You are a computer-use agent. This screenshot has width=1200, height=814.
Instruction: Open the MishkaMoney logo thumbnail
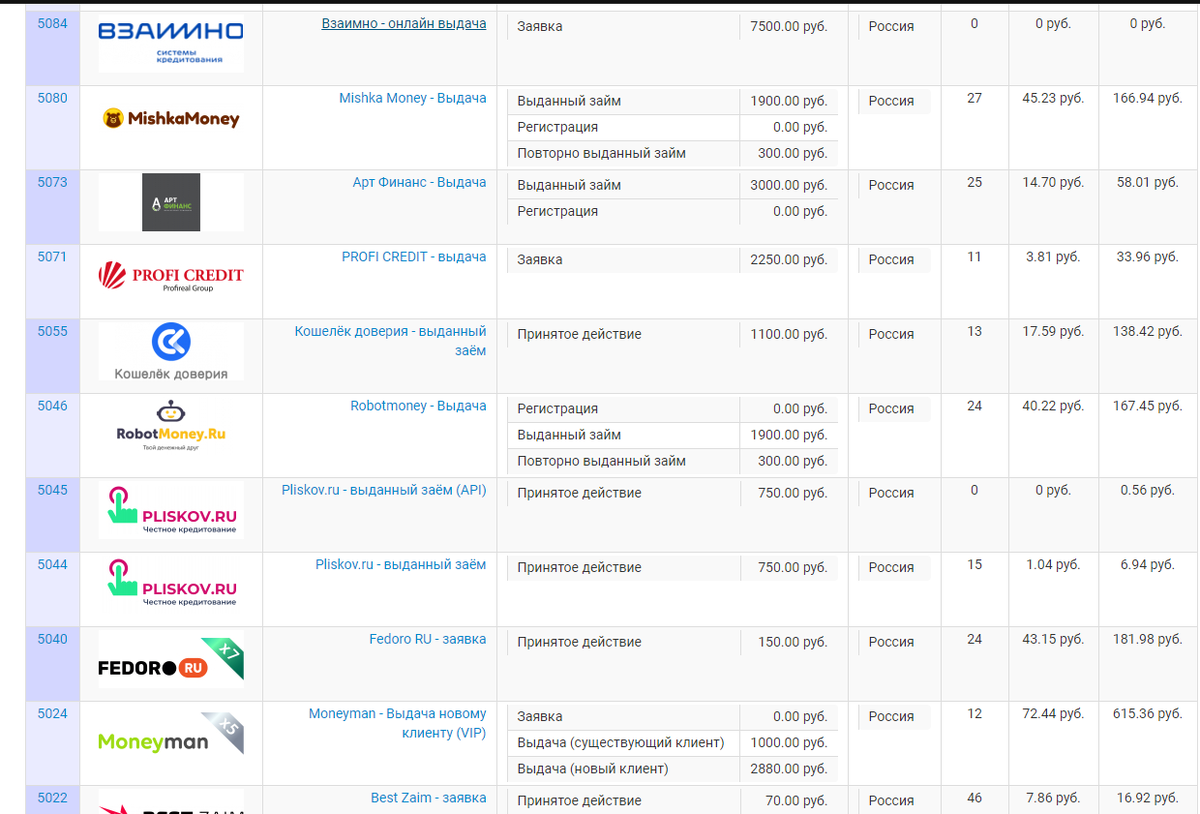pos(171,119)
